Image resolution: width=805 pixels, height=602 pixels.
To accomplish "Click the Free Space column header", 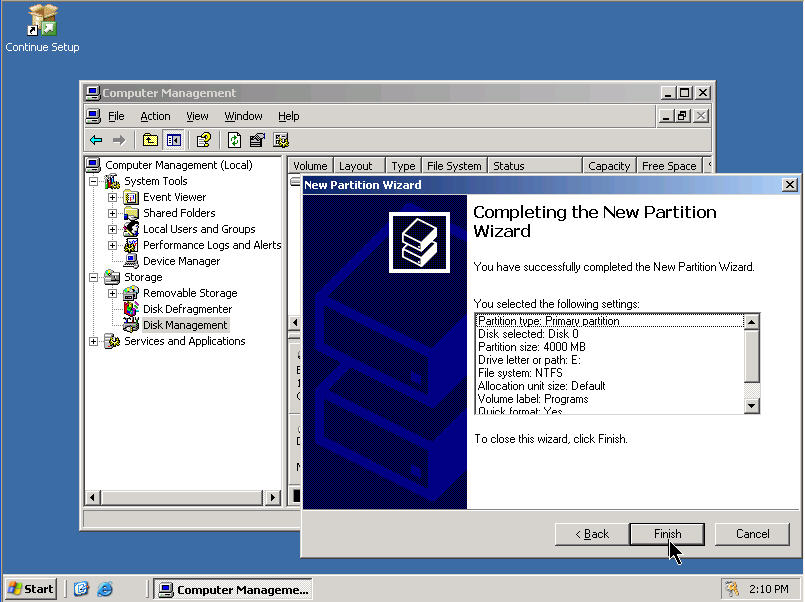I will click(669, 166).
